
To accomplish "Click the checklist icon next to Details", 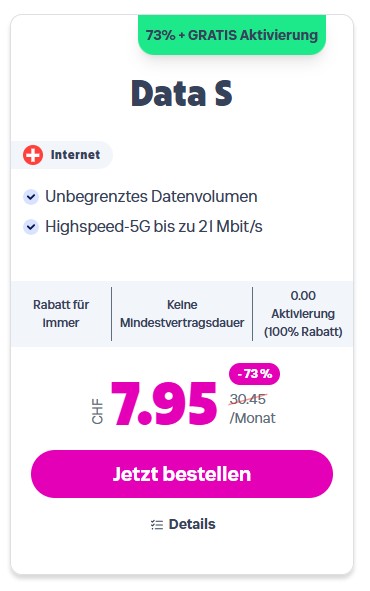I will click(x=157, y=524).
